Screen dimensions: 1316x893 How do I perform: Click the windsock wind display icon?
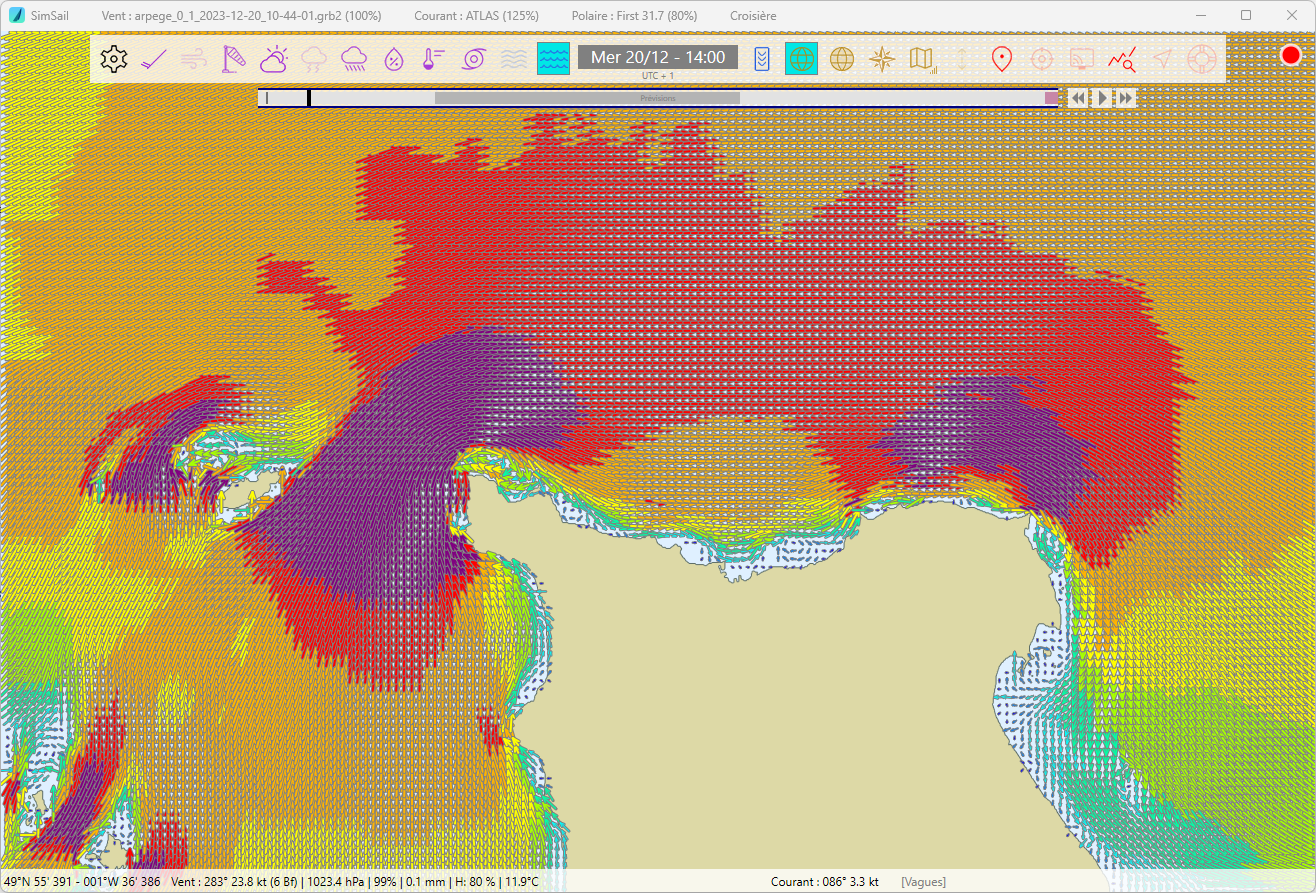234,59
